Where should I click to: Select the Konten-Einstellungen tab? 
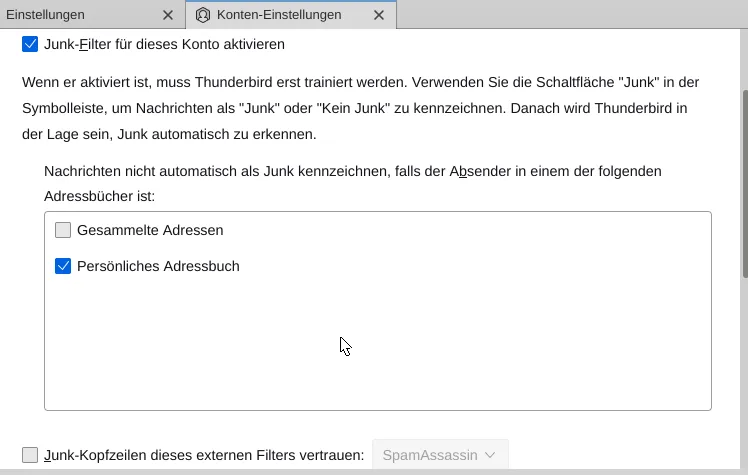tap(291, 15)
